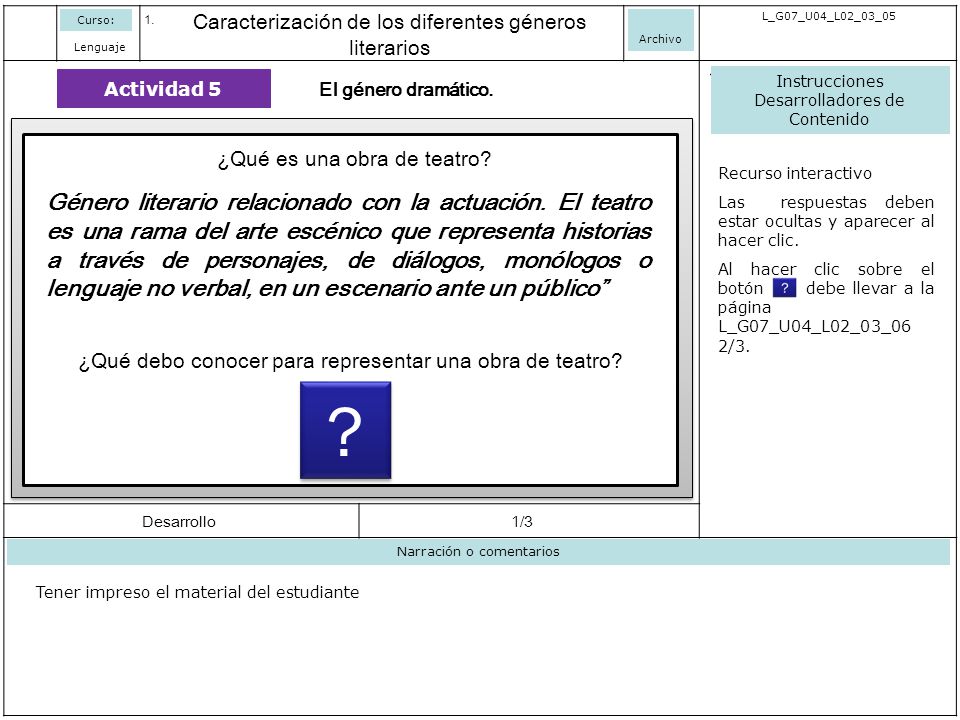The width and height of the screenshot is (960, 720).
Task: Click the number '1.' beside the title
Action: [149, 20]
